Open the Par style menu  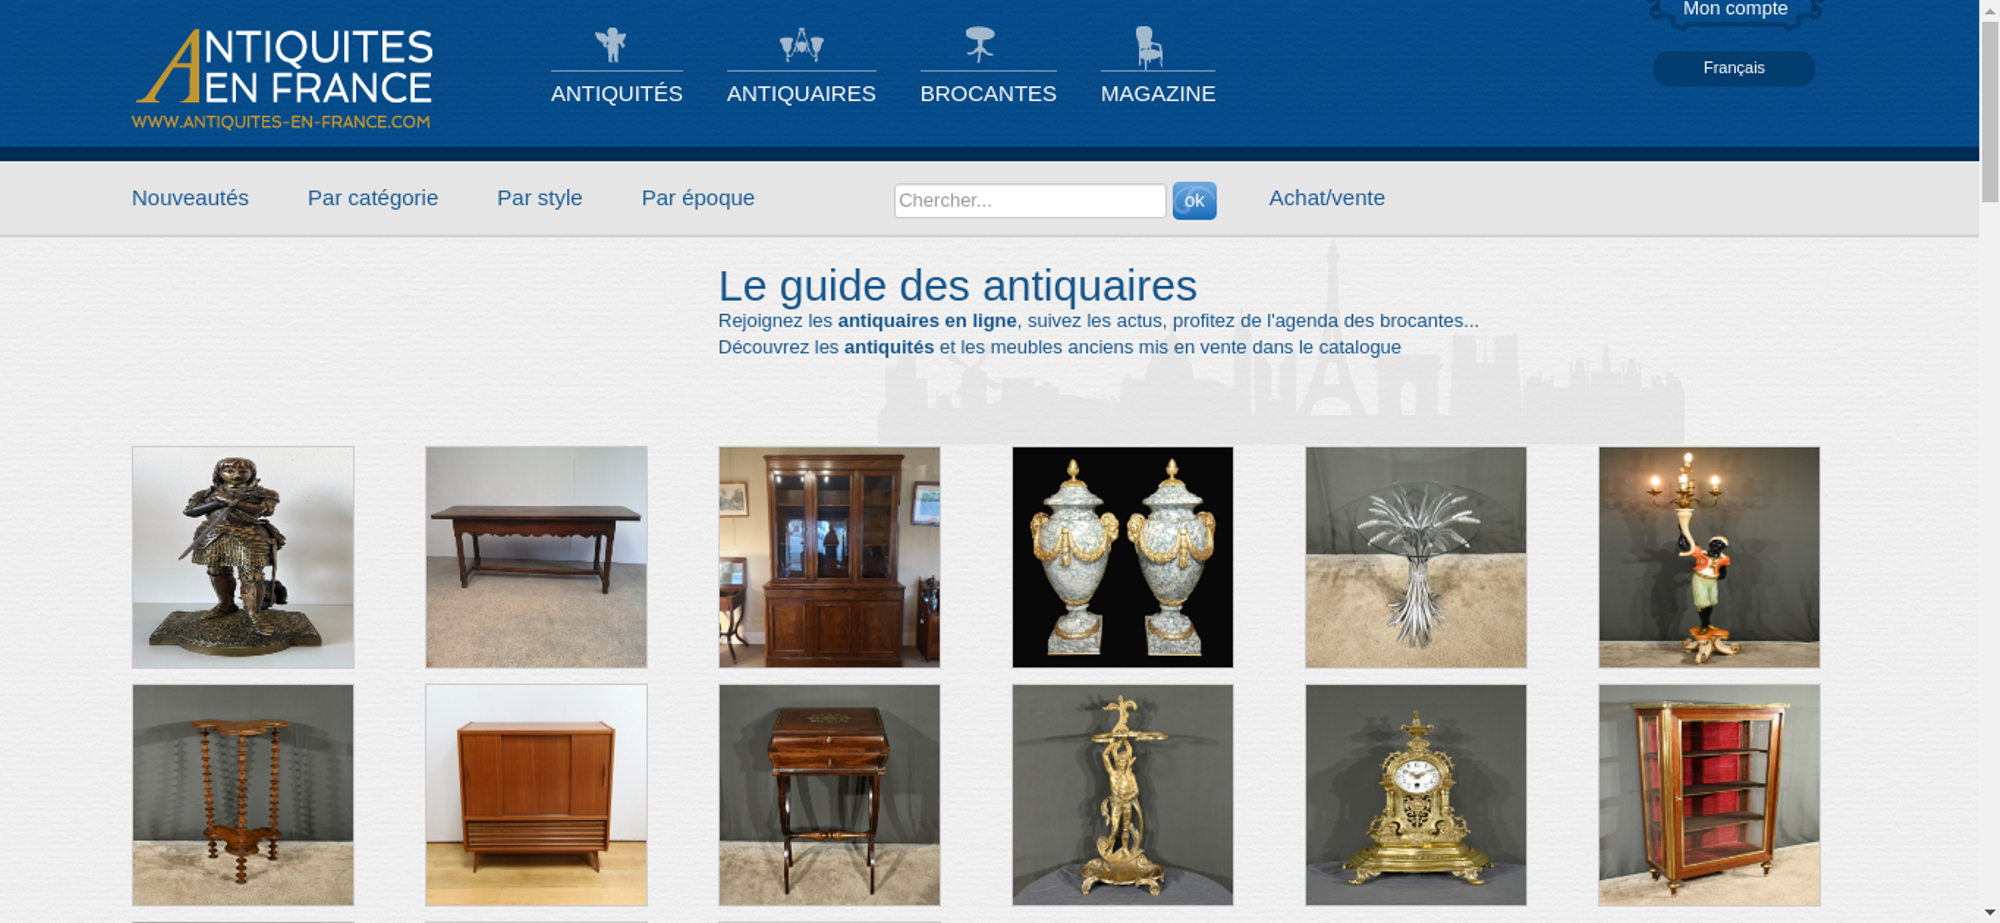540,198
